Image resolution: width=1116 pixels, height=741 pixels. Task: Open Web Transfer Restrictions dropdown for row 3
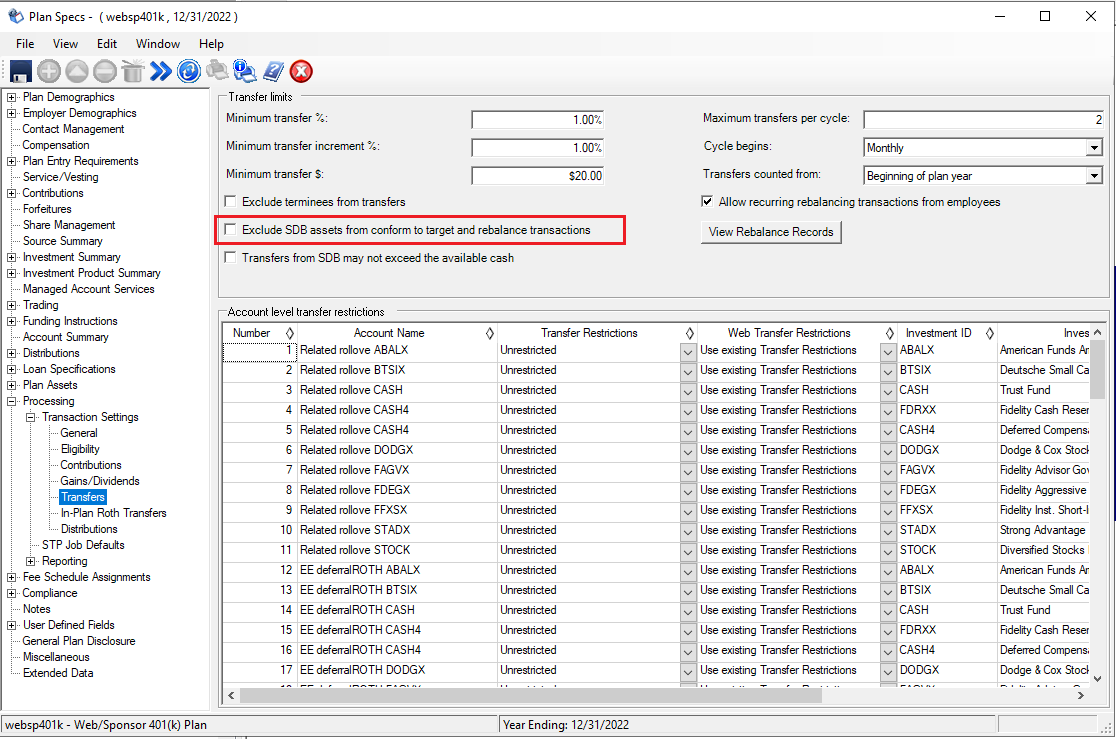point(888,391)
